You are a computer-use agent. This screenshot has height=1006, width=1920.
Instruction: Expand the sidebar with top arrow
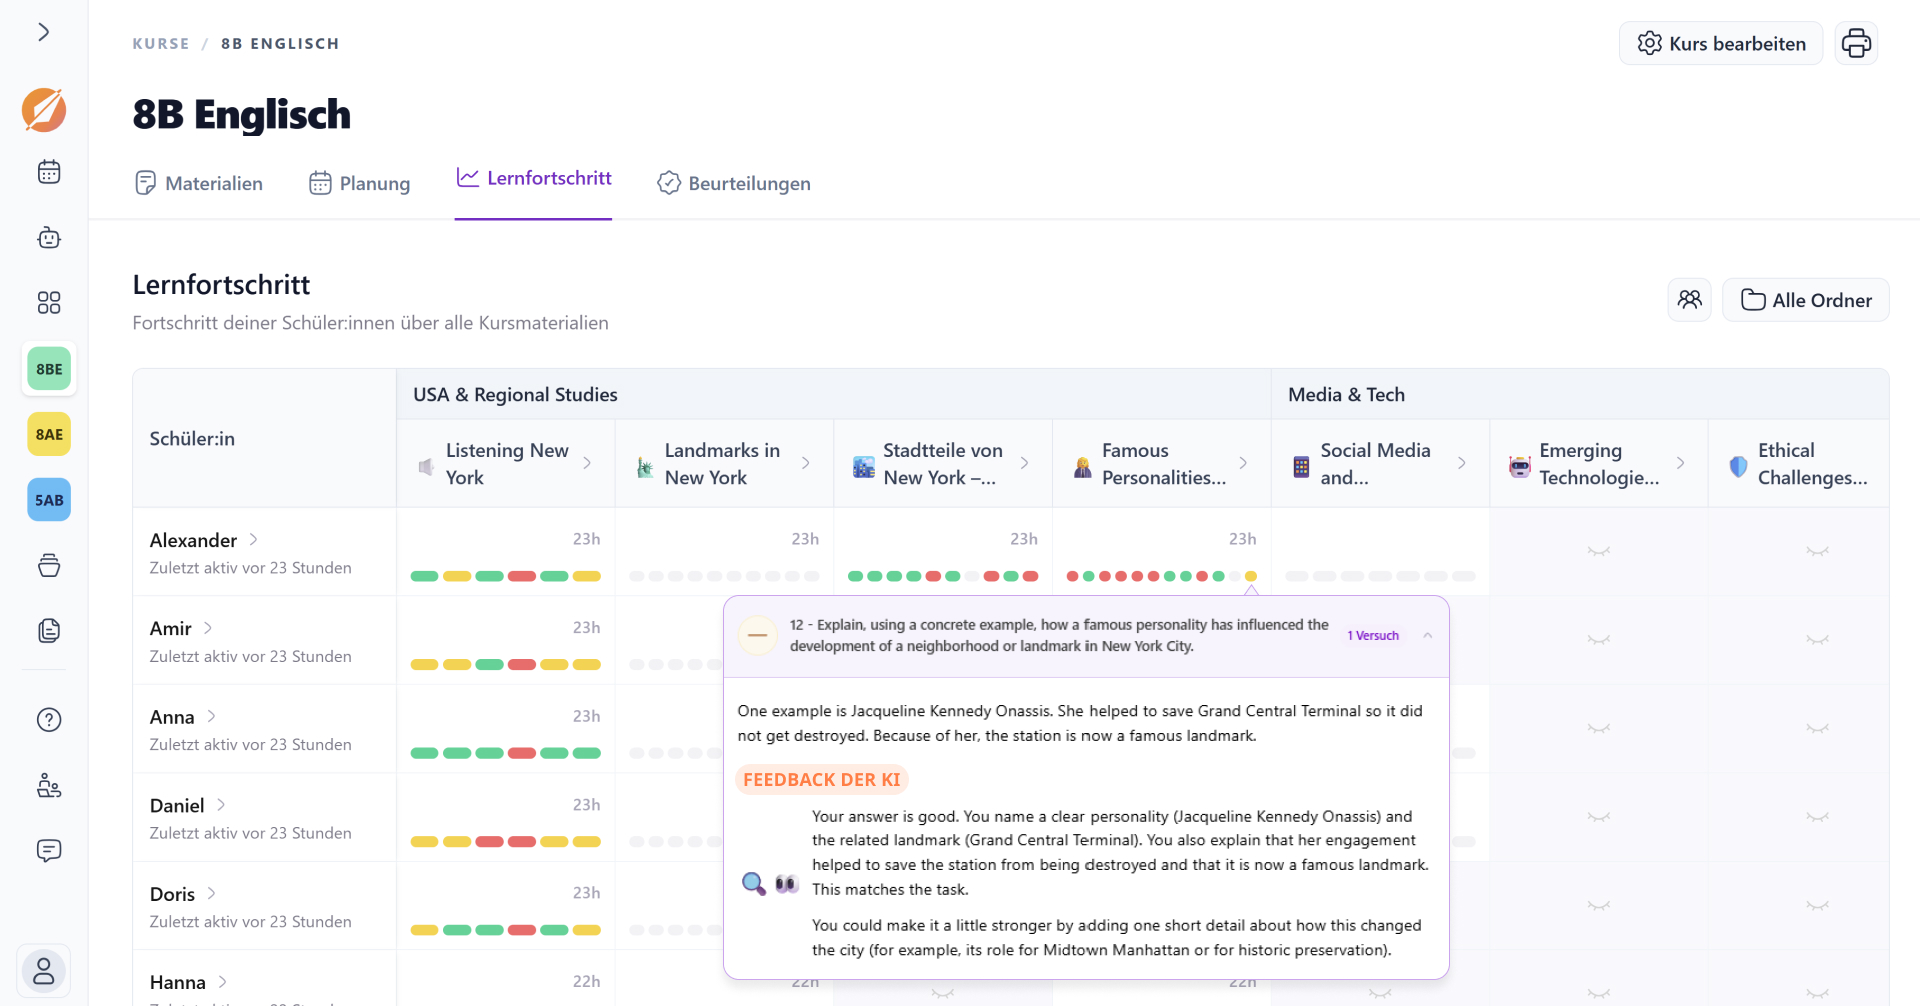coord(44,32)
